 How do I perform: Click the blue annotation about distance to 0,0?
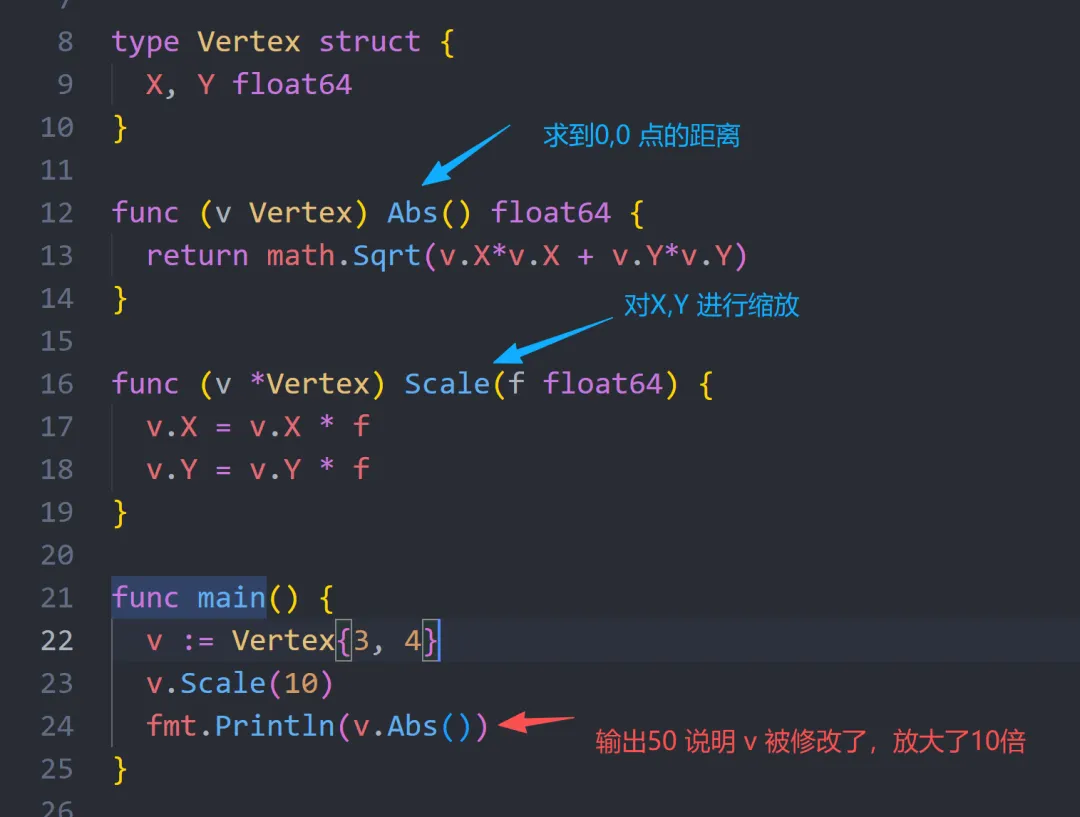641,136
